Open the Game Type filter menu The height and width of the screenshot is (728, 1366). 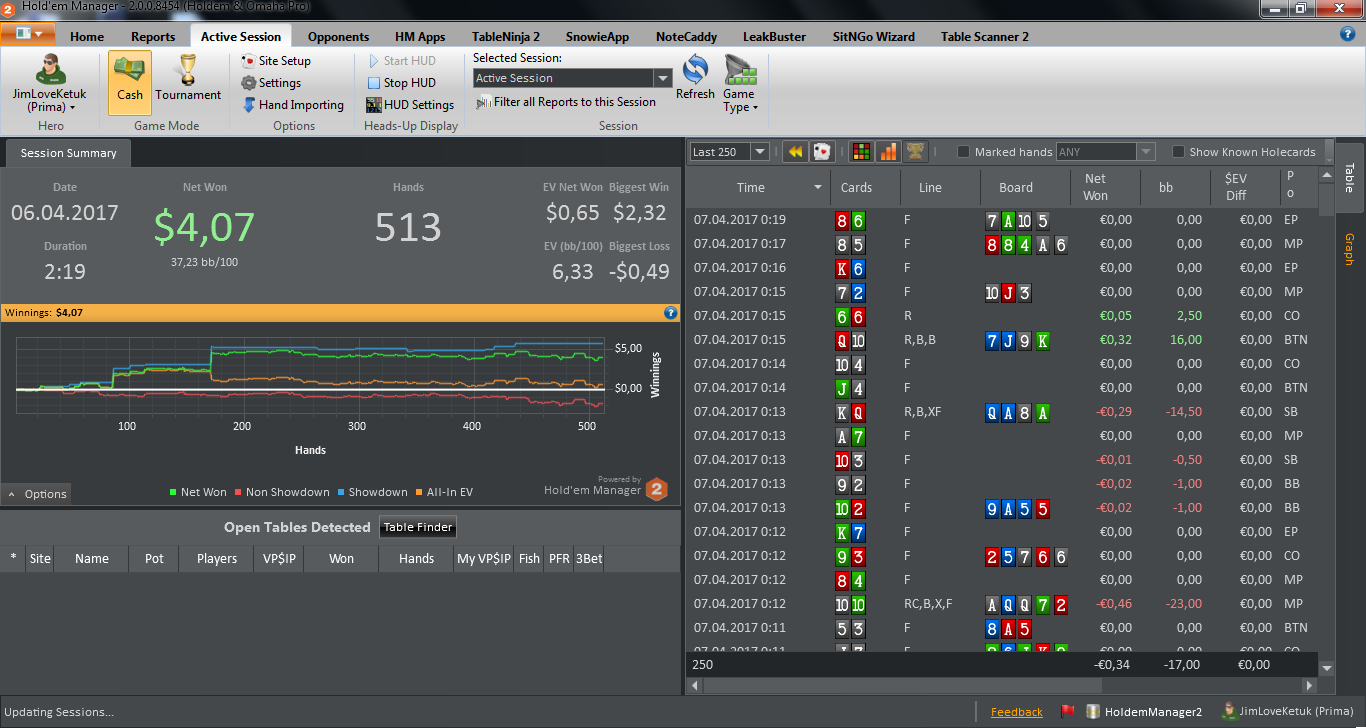click(x=739, y=84)
